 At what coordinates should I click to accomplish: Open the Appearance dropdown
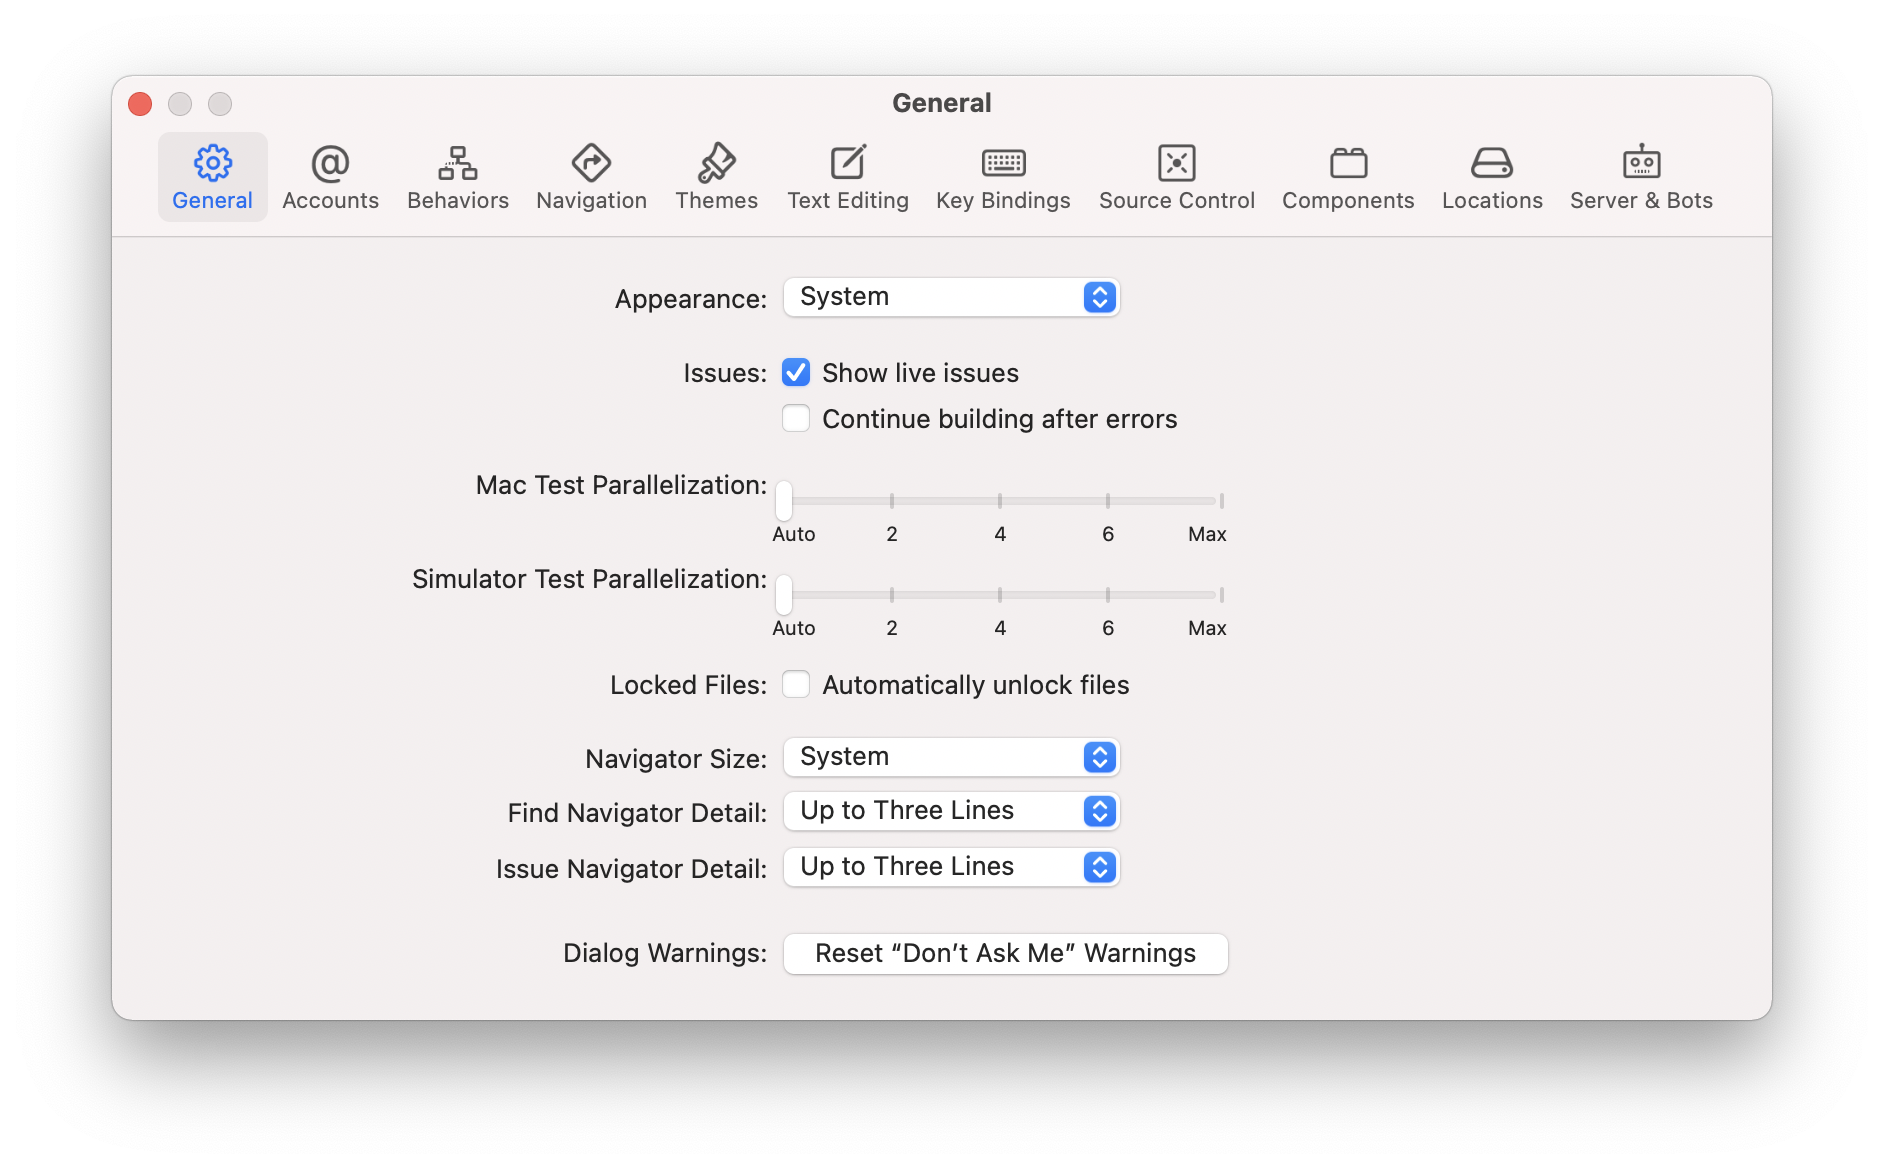coord(951,297)
